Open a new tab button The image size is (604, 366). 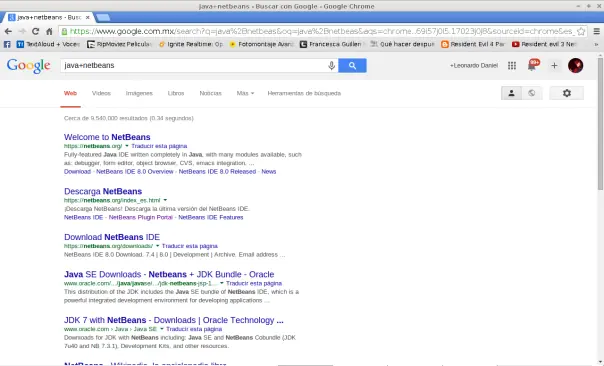103,17
